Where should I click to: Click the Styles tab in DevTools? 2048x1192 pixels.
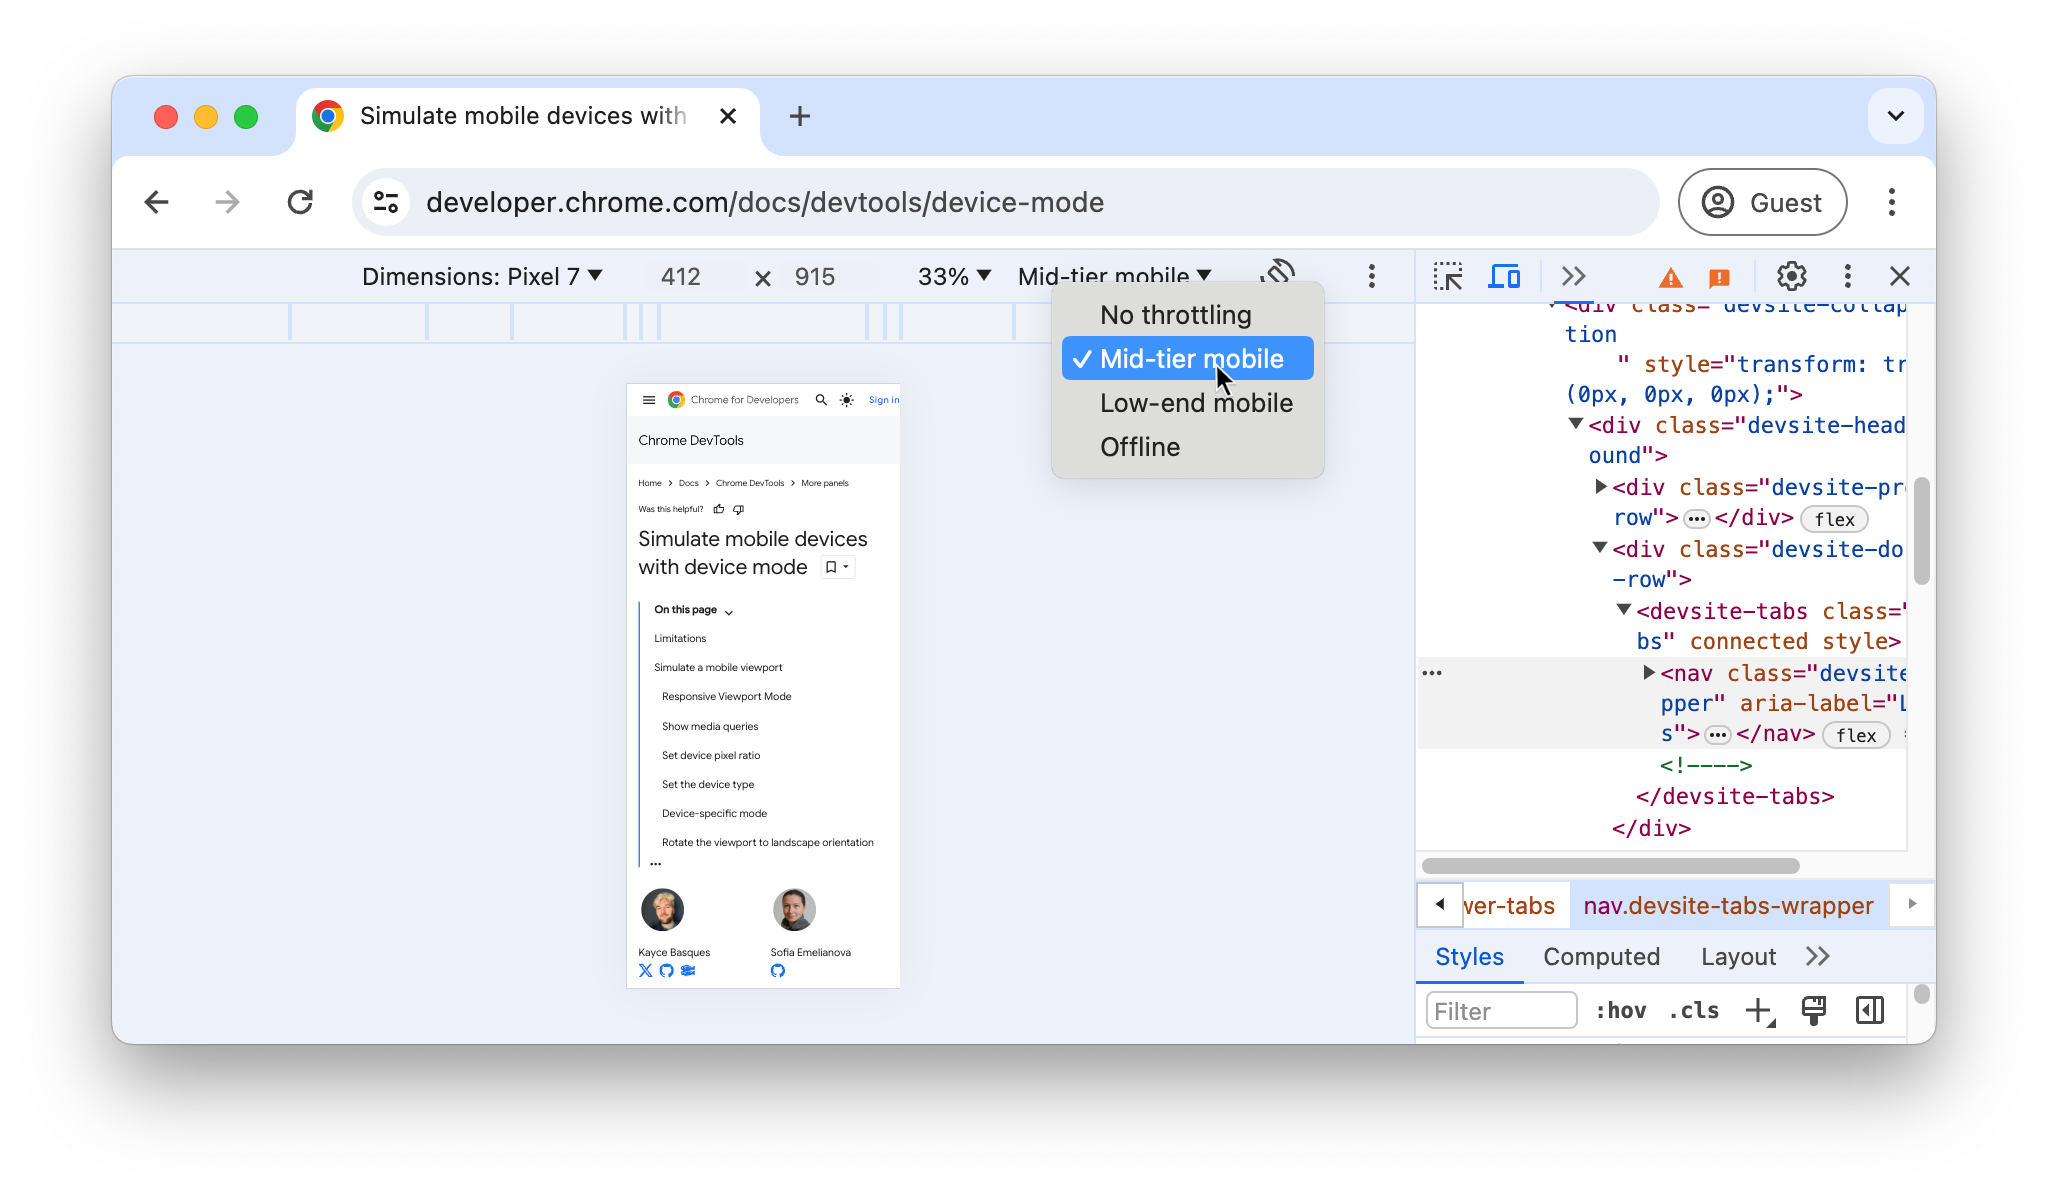[x=1469, y=955]
